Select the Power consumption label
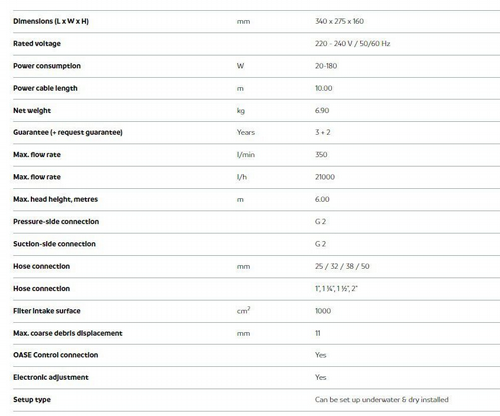Screen dimensions: 500x416 tap(47, 66)
